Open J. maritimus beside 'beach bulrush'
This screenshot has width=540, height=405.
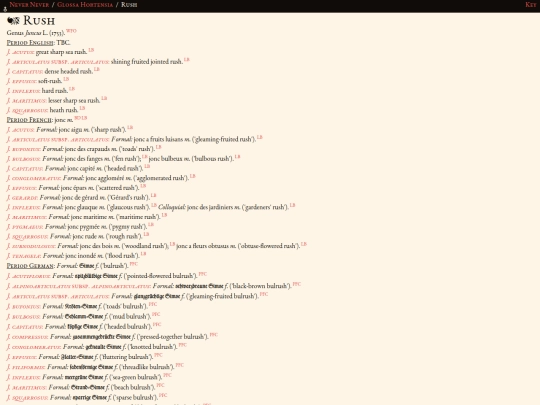click(27, 387)
